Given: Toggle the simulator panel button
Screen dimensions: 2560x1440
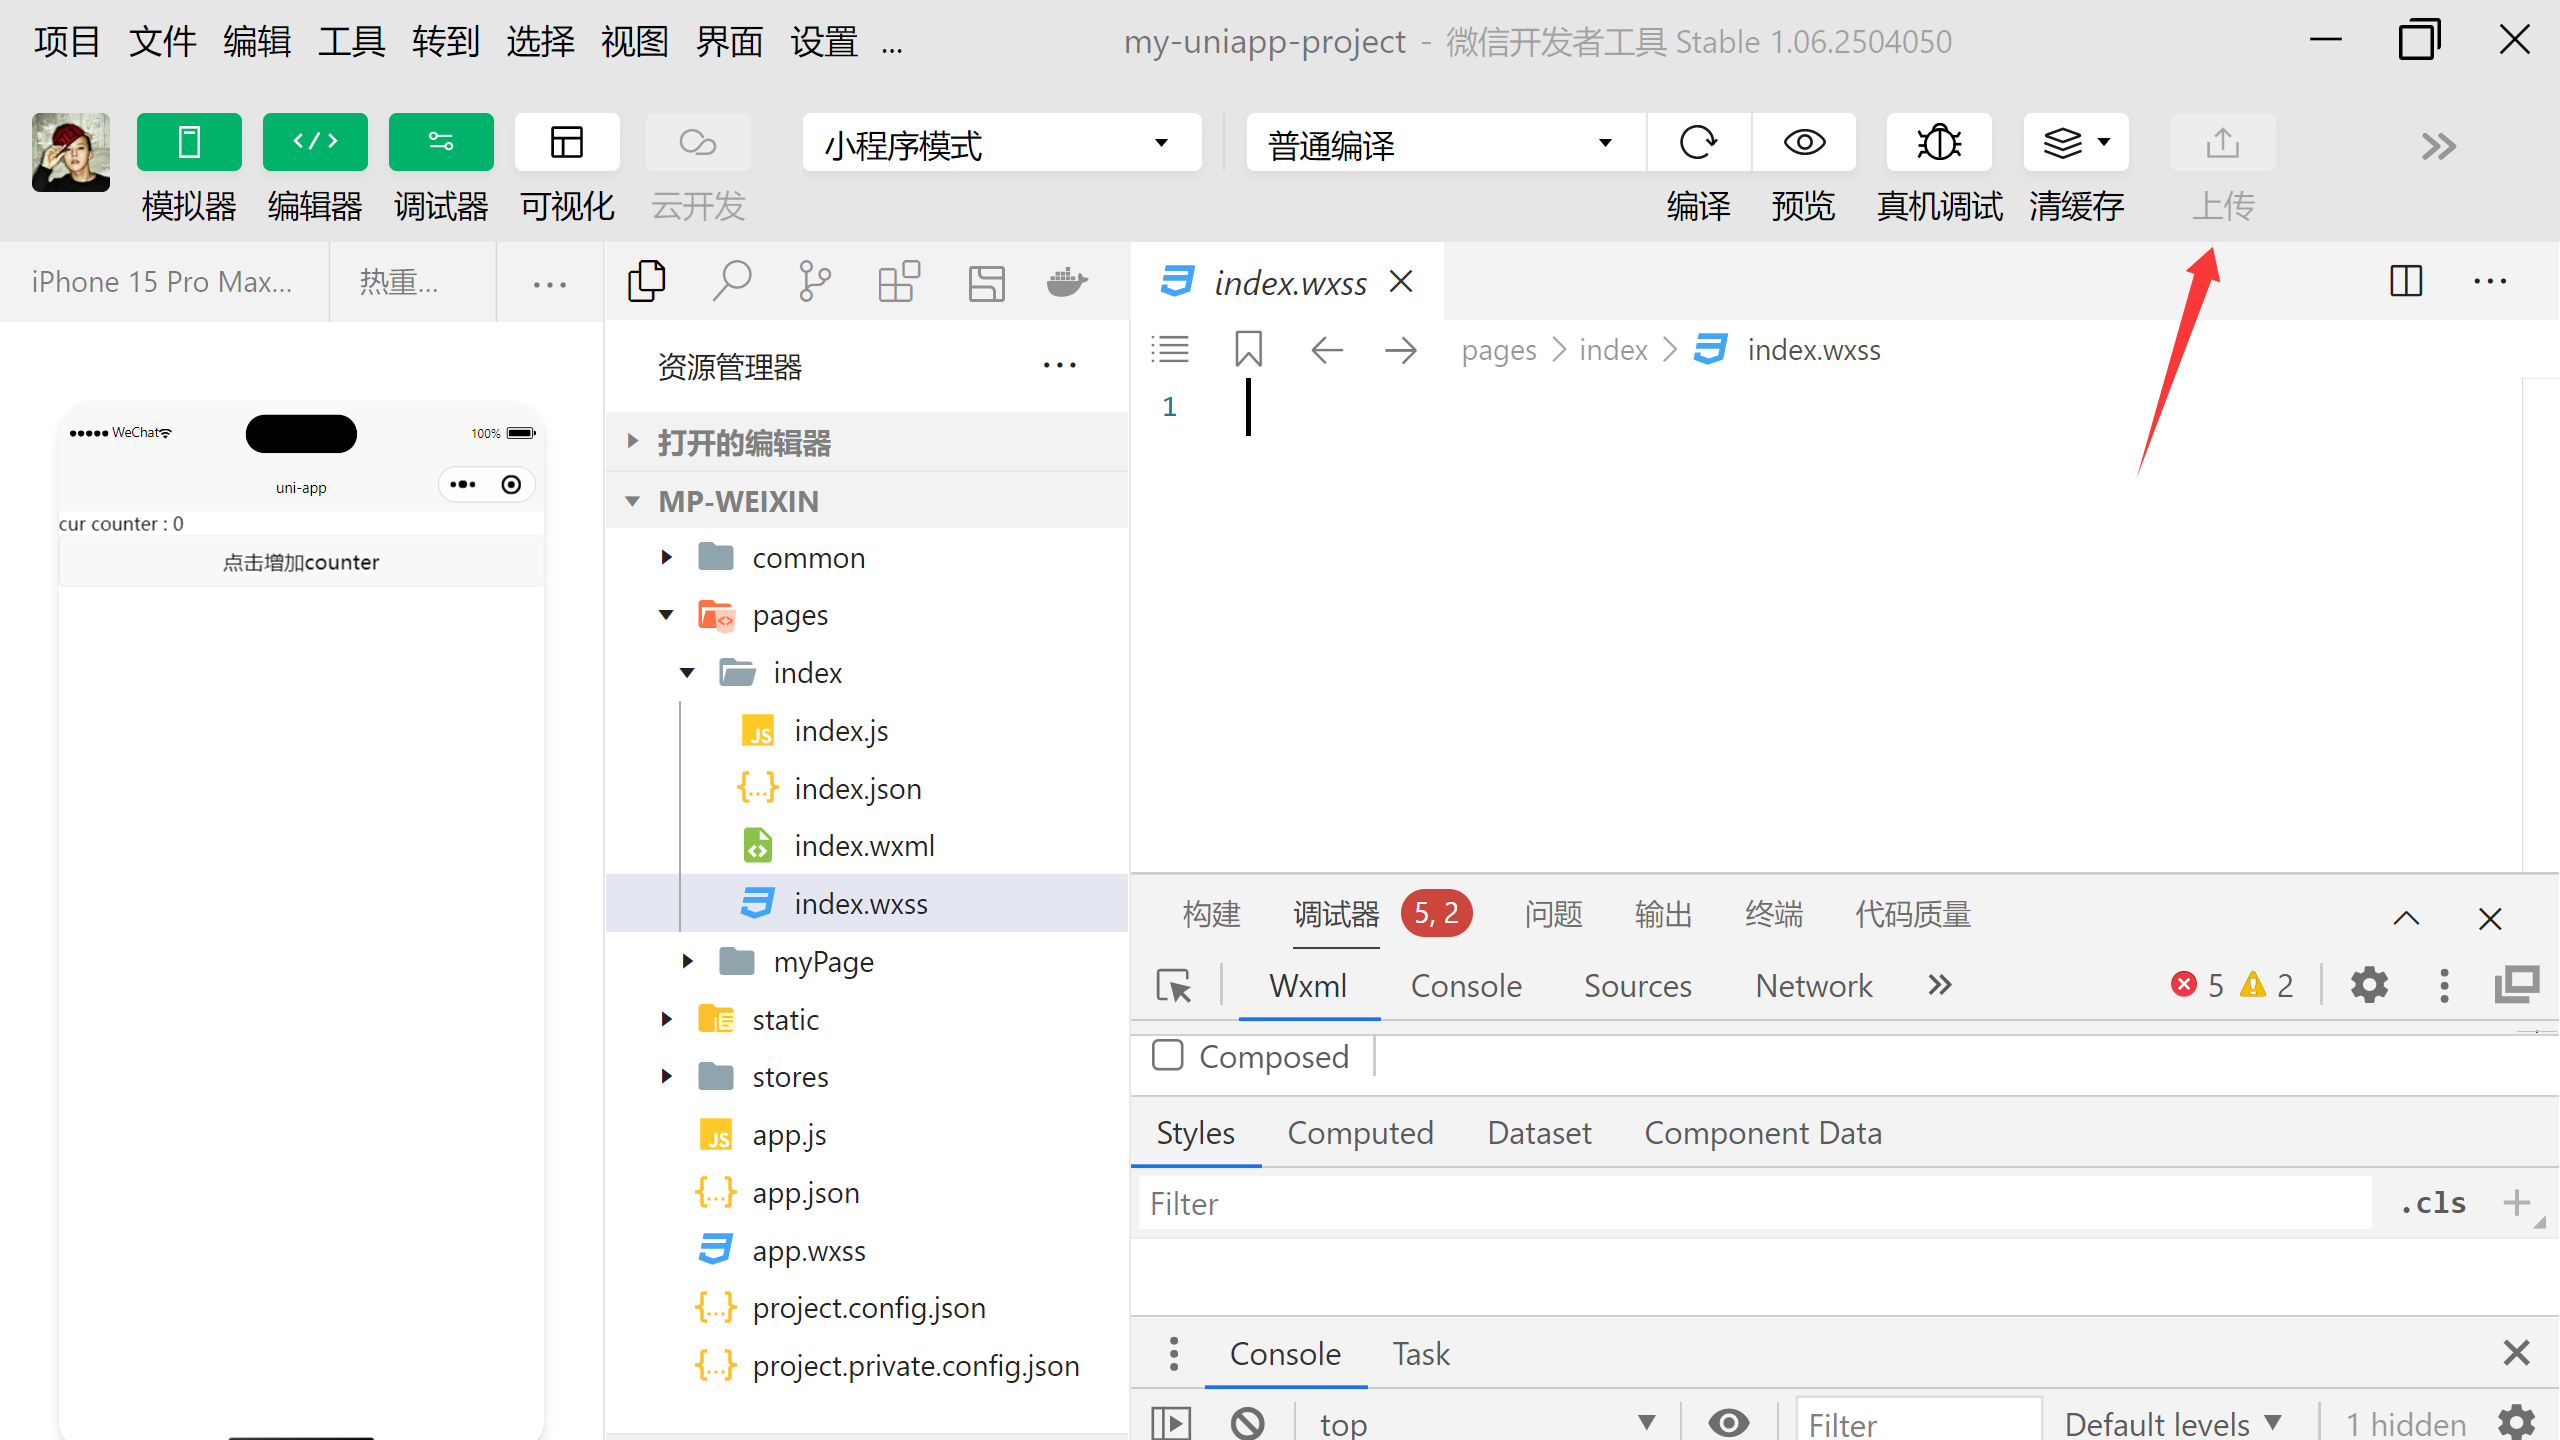Looking at the screenshot, I should (x=189, y=143).
